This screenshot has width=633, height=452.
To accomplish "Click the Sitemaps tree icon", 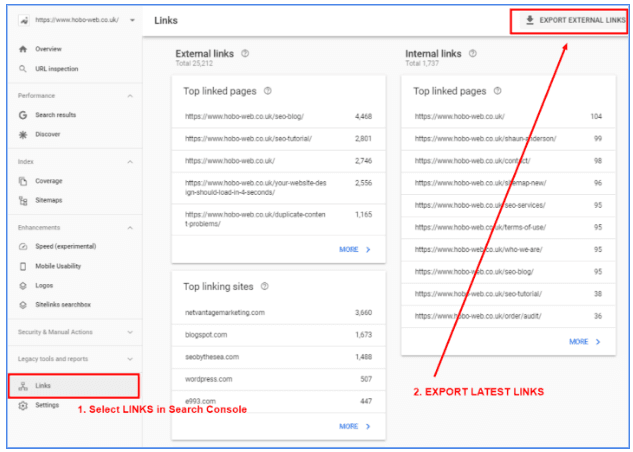I will [x=23, y=200].
